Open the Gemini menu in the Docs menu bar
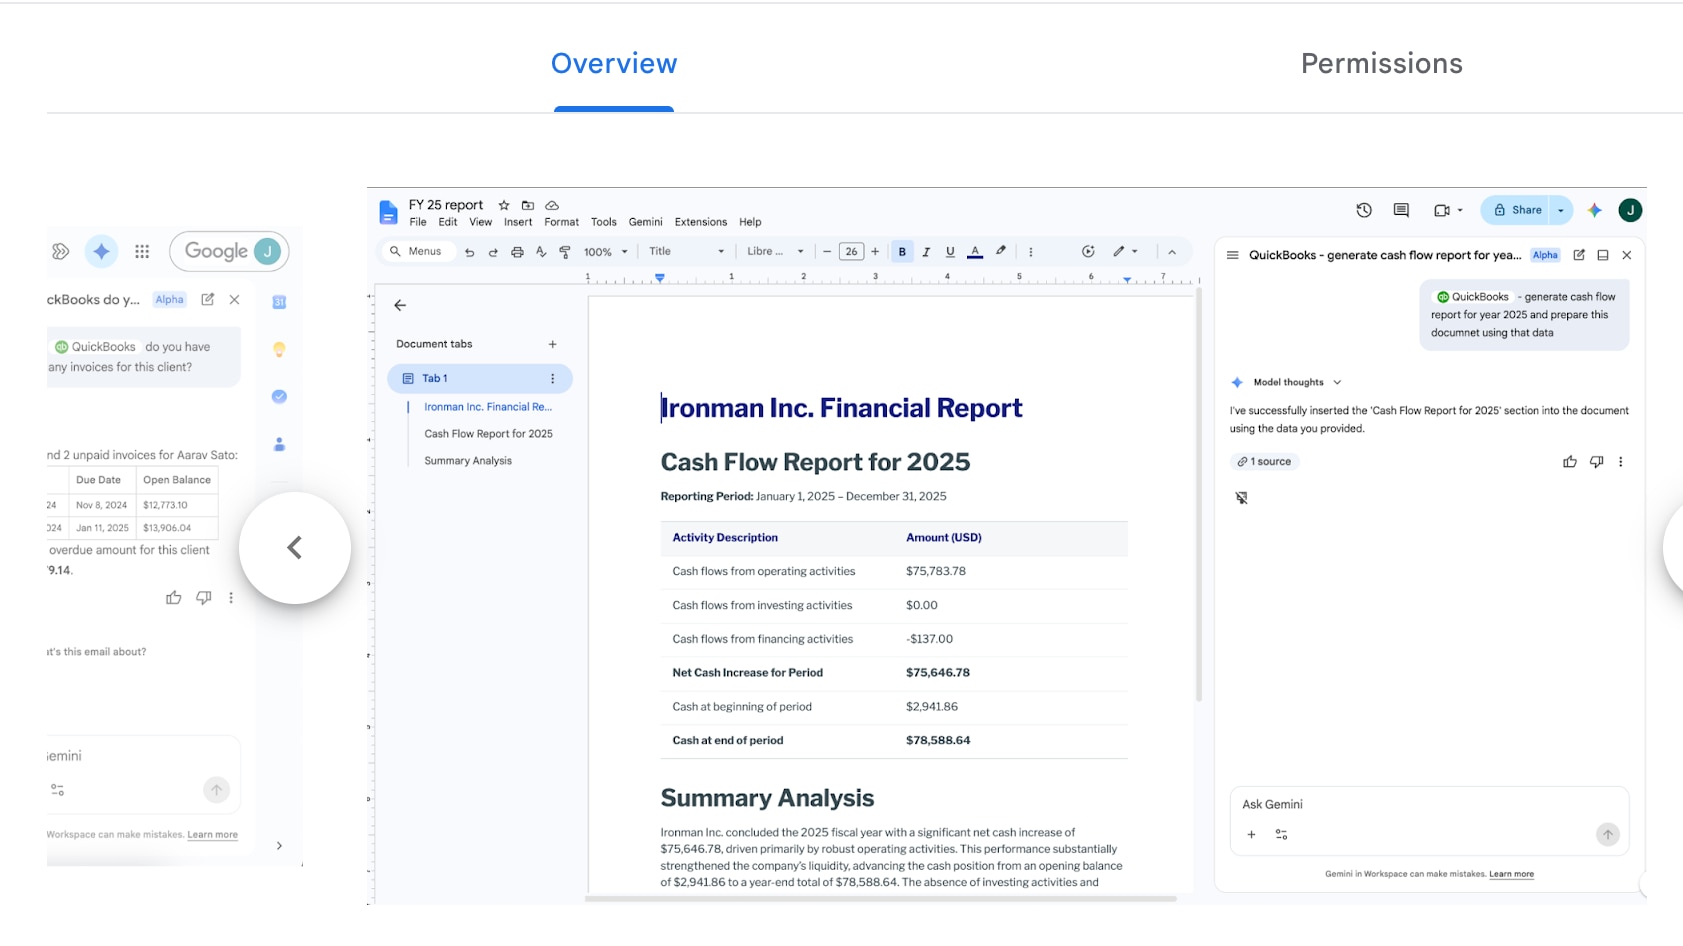This screenshot has height=946, width=1683. (645, 222)
